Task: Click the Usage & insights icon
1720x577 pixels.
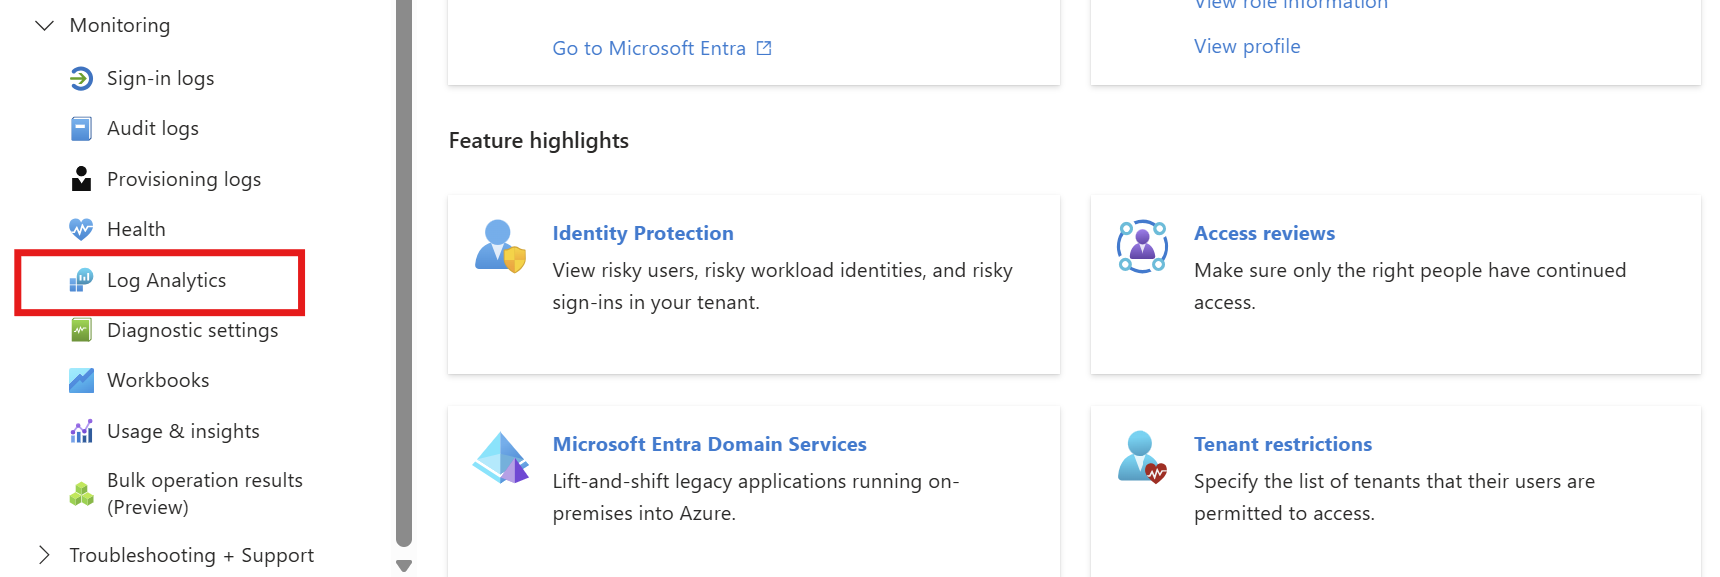Action: coord(81,431)
